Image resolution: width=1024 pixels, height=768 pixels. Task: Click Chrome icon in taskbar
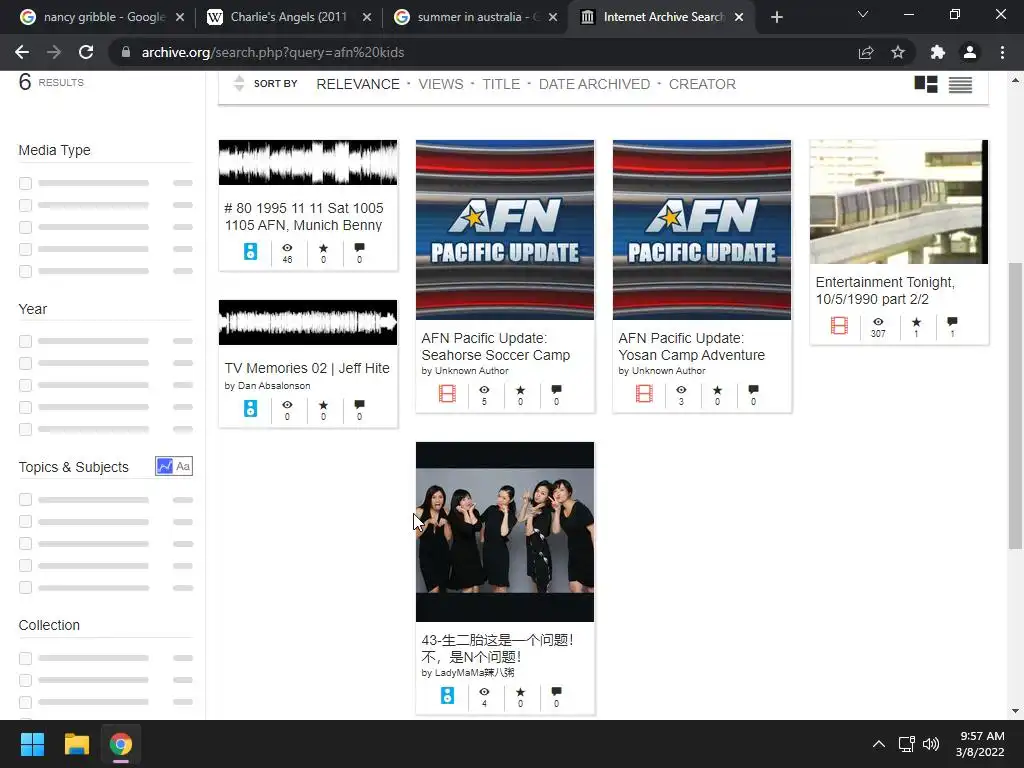point(121,744)
